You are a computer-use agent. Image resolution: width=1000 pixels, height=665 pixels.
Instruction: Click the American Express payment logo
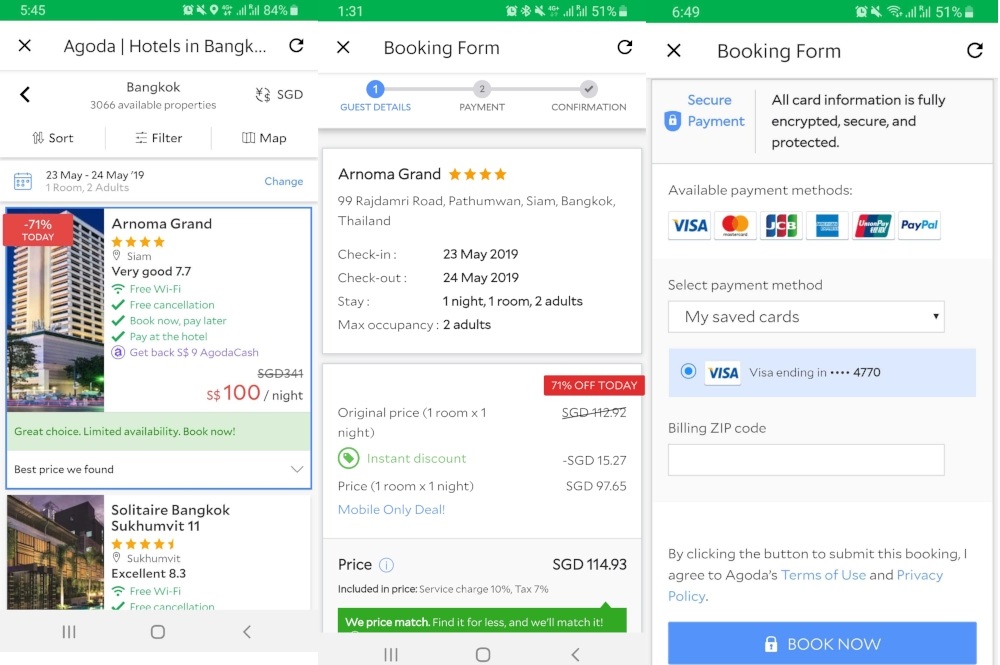tap(827, 225)
